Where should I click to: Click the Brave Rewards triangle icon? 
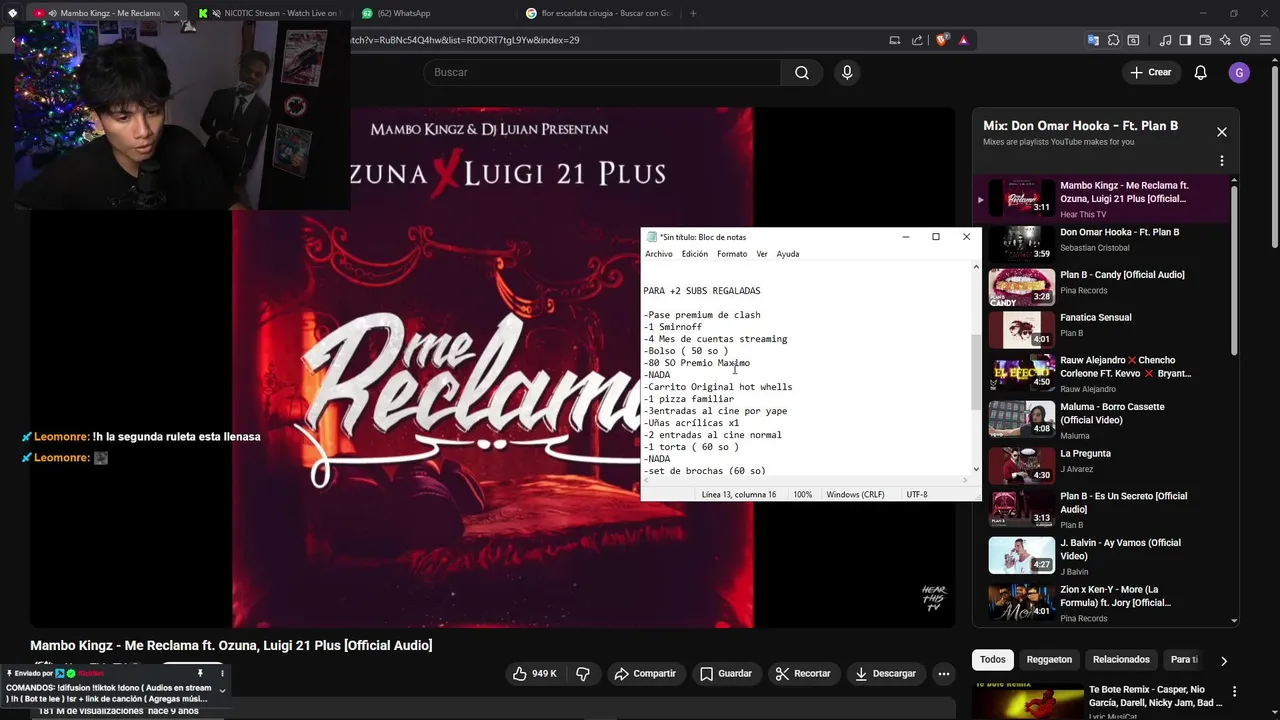tap(963, 40)
